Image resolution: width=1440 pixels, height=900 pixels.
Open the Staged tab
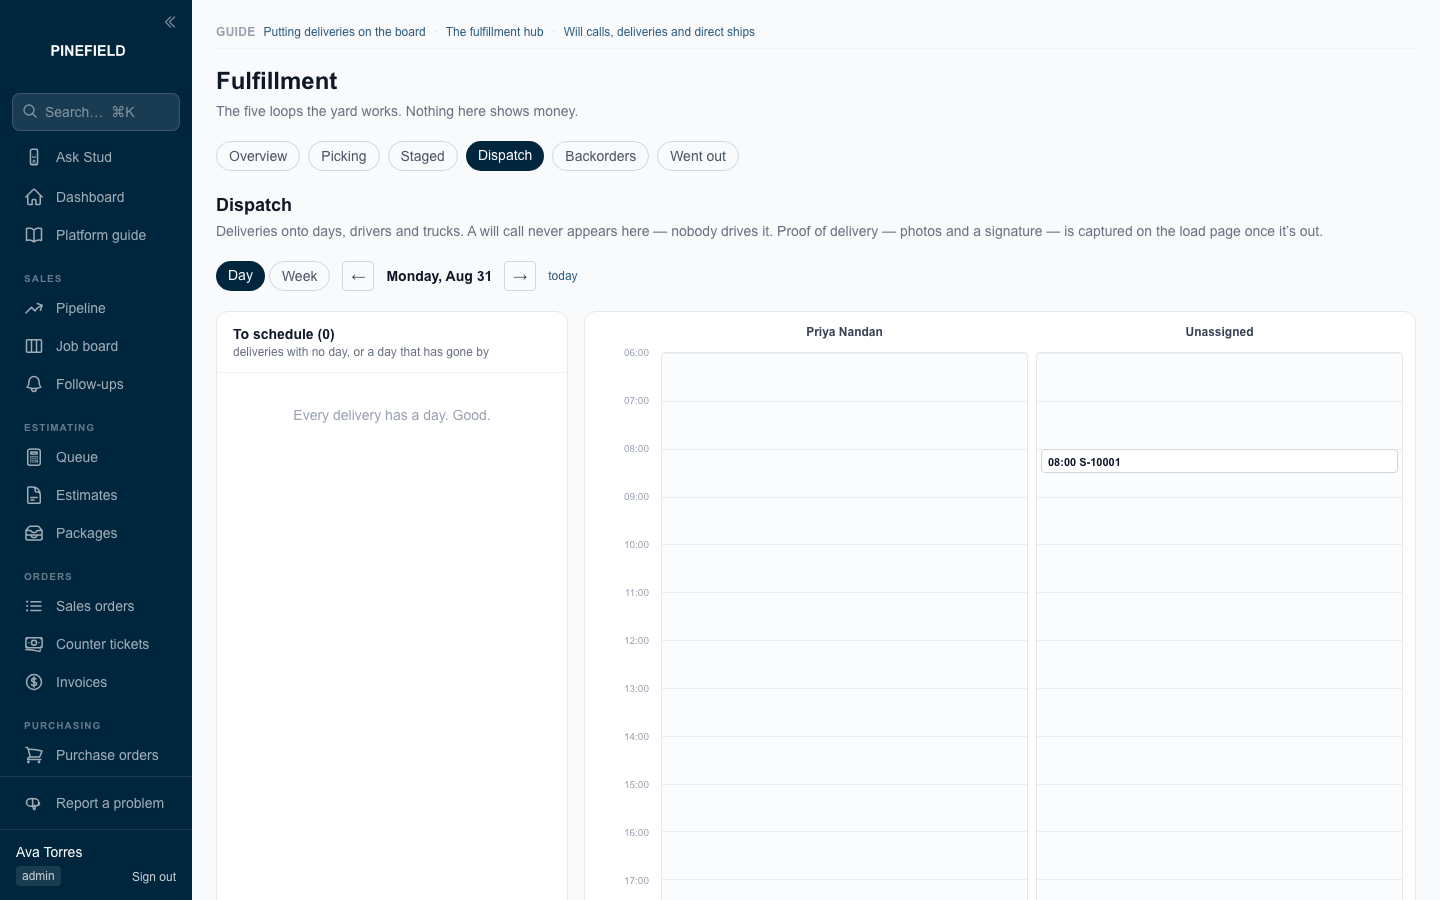click(422, 156)
